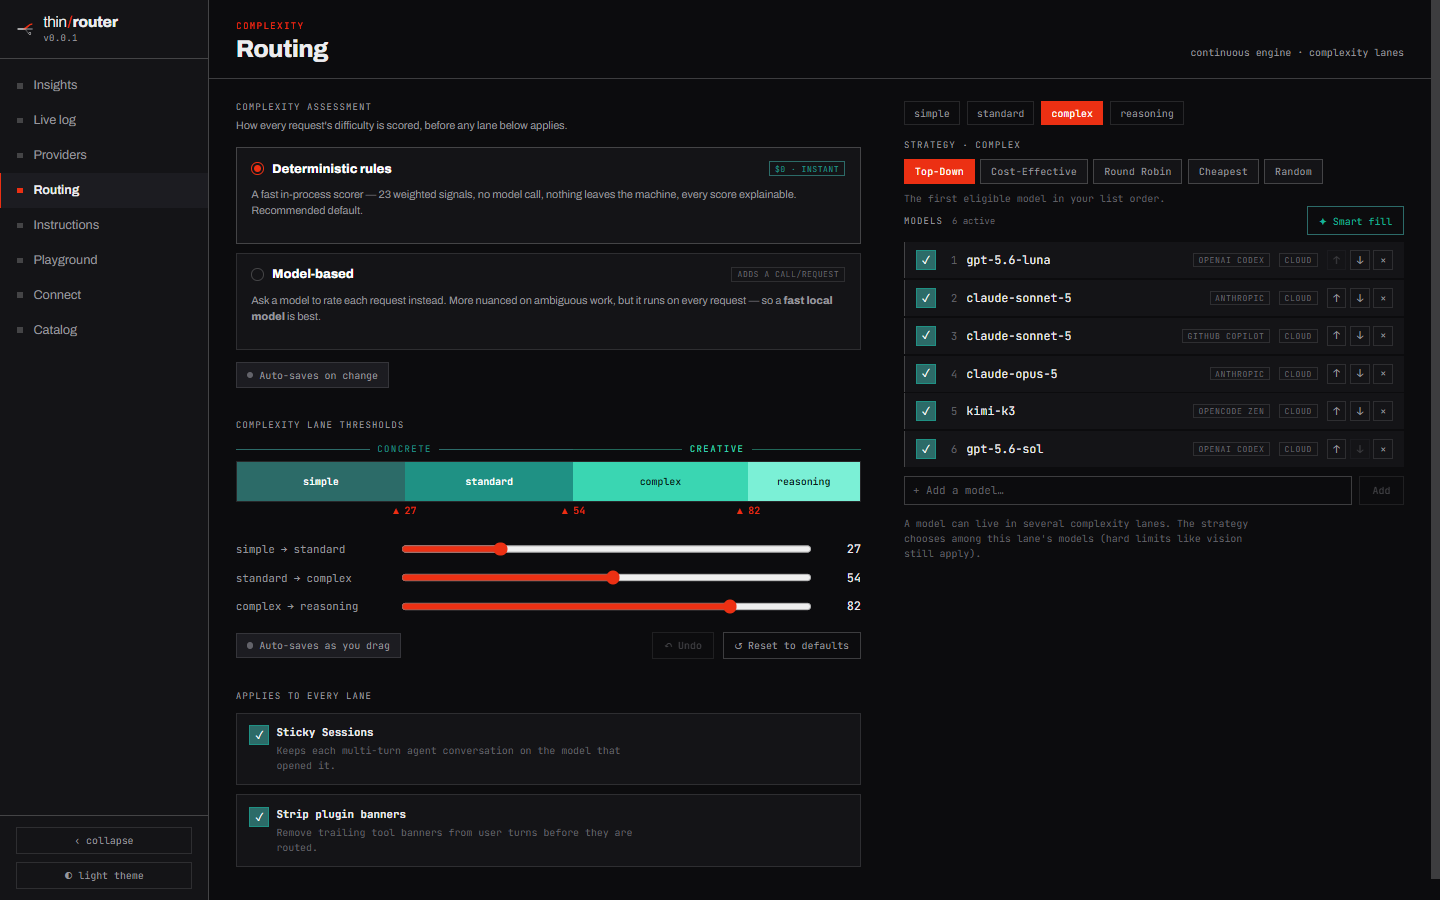The image size is (1440, 900).
Task: Click the Undo button
Action: tap(683, 646)
